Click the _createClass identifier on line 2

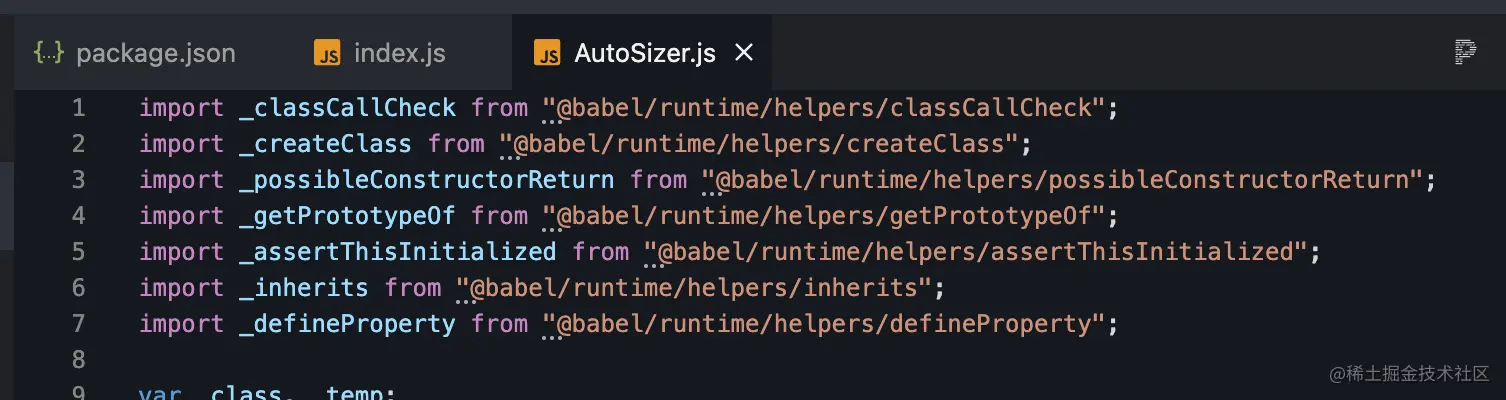click(325, 144)
